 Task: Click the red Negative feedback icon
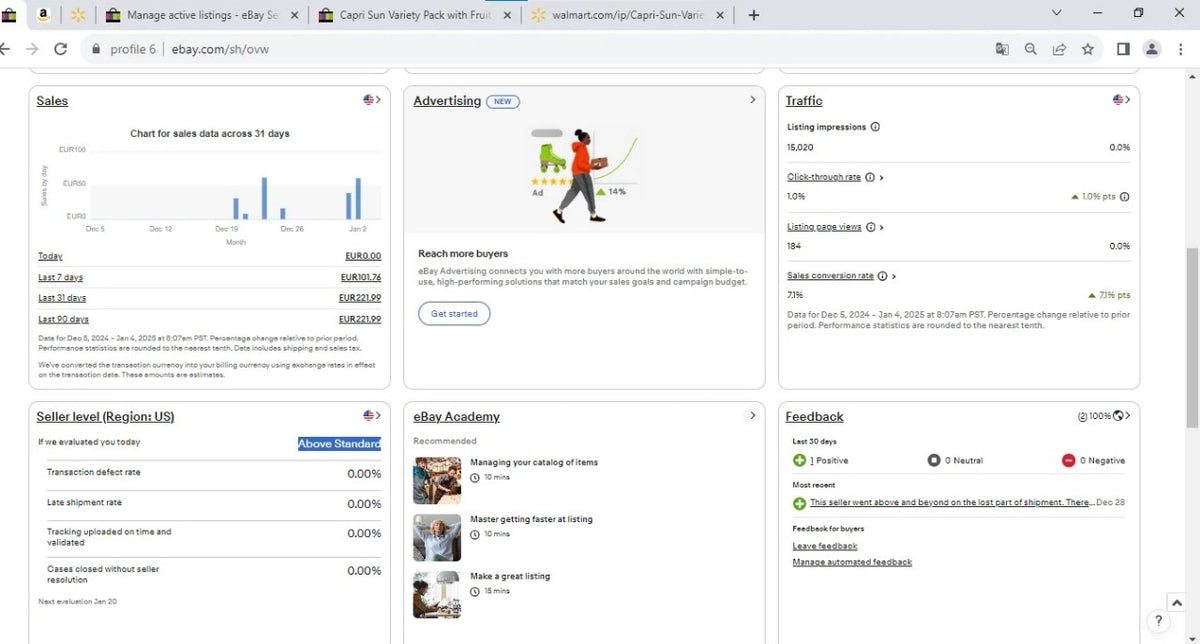point(1068,460)
